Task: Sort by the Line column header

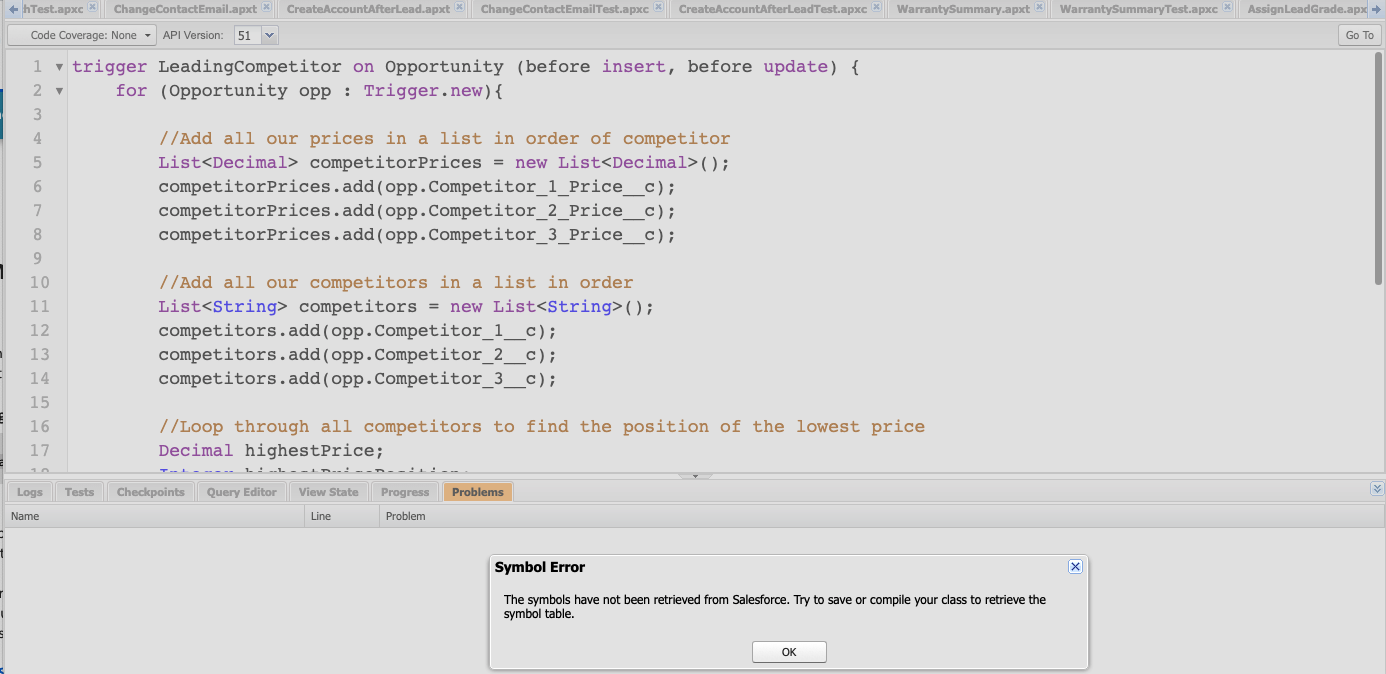Action: tap(342, 516)
